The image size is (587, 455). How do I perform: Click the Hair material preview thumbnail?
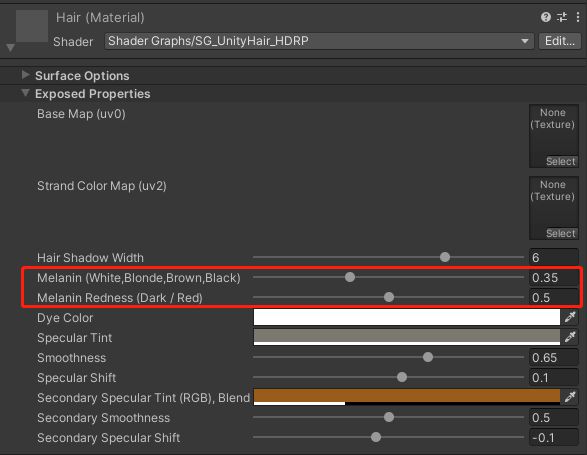click(32, 26)
